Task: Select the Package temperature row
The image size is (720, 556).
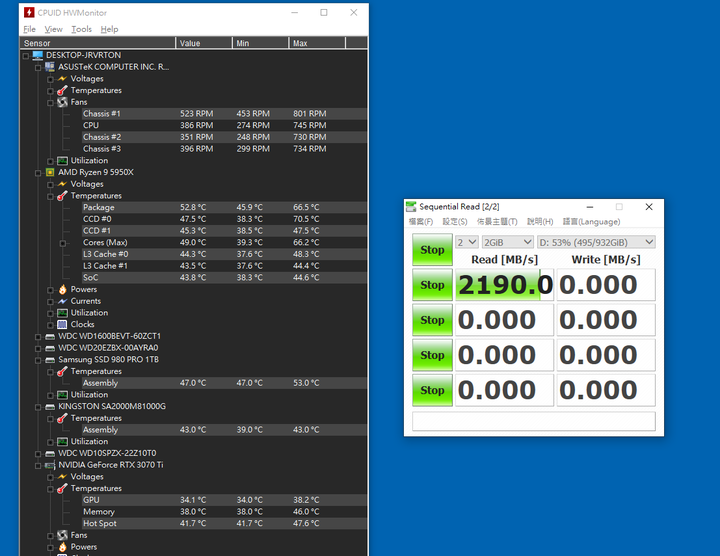Action: (x=224, y=208)
